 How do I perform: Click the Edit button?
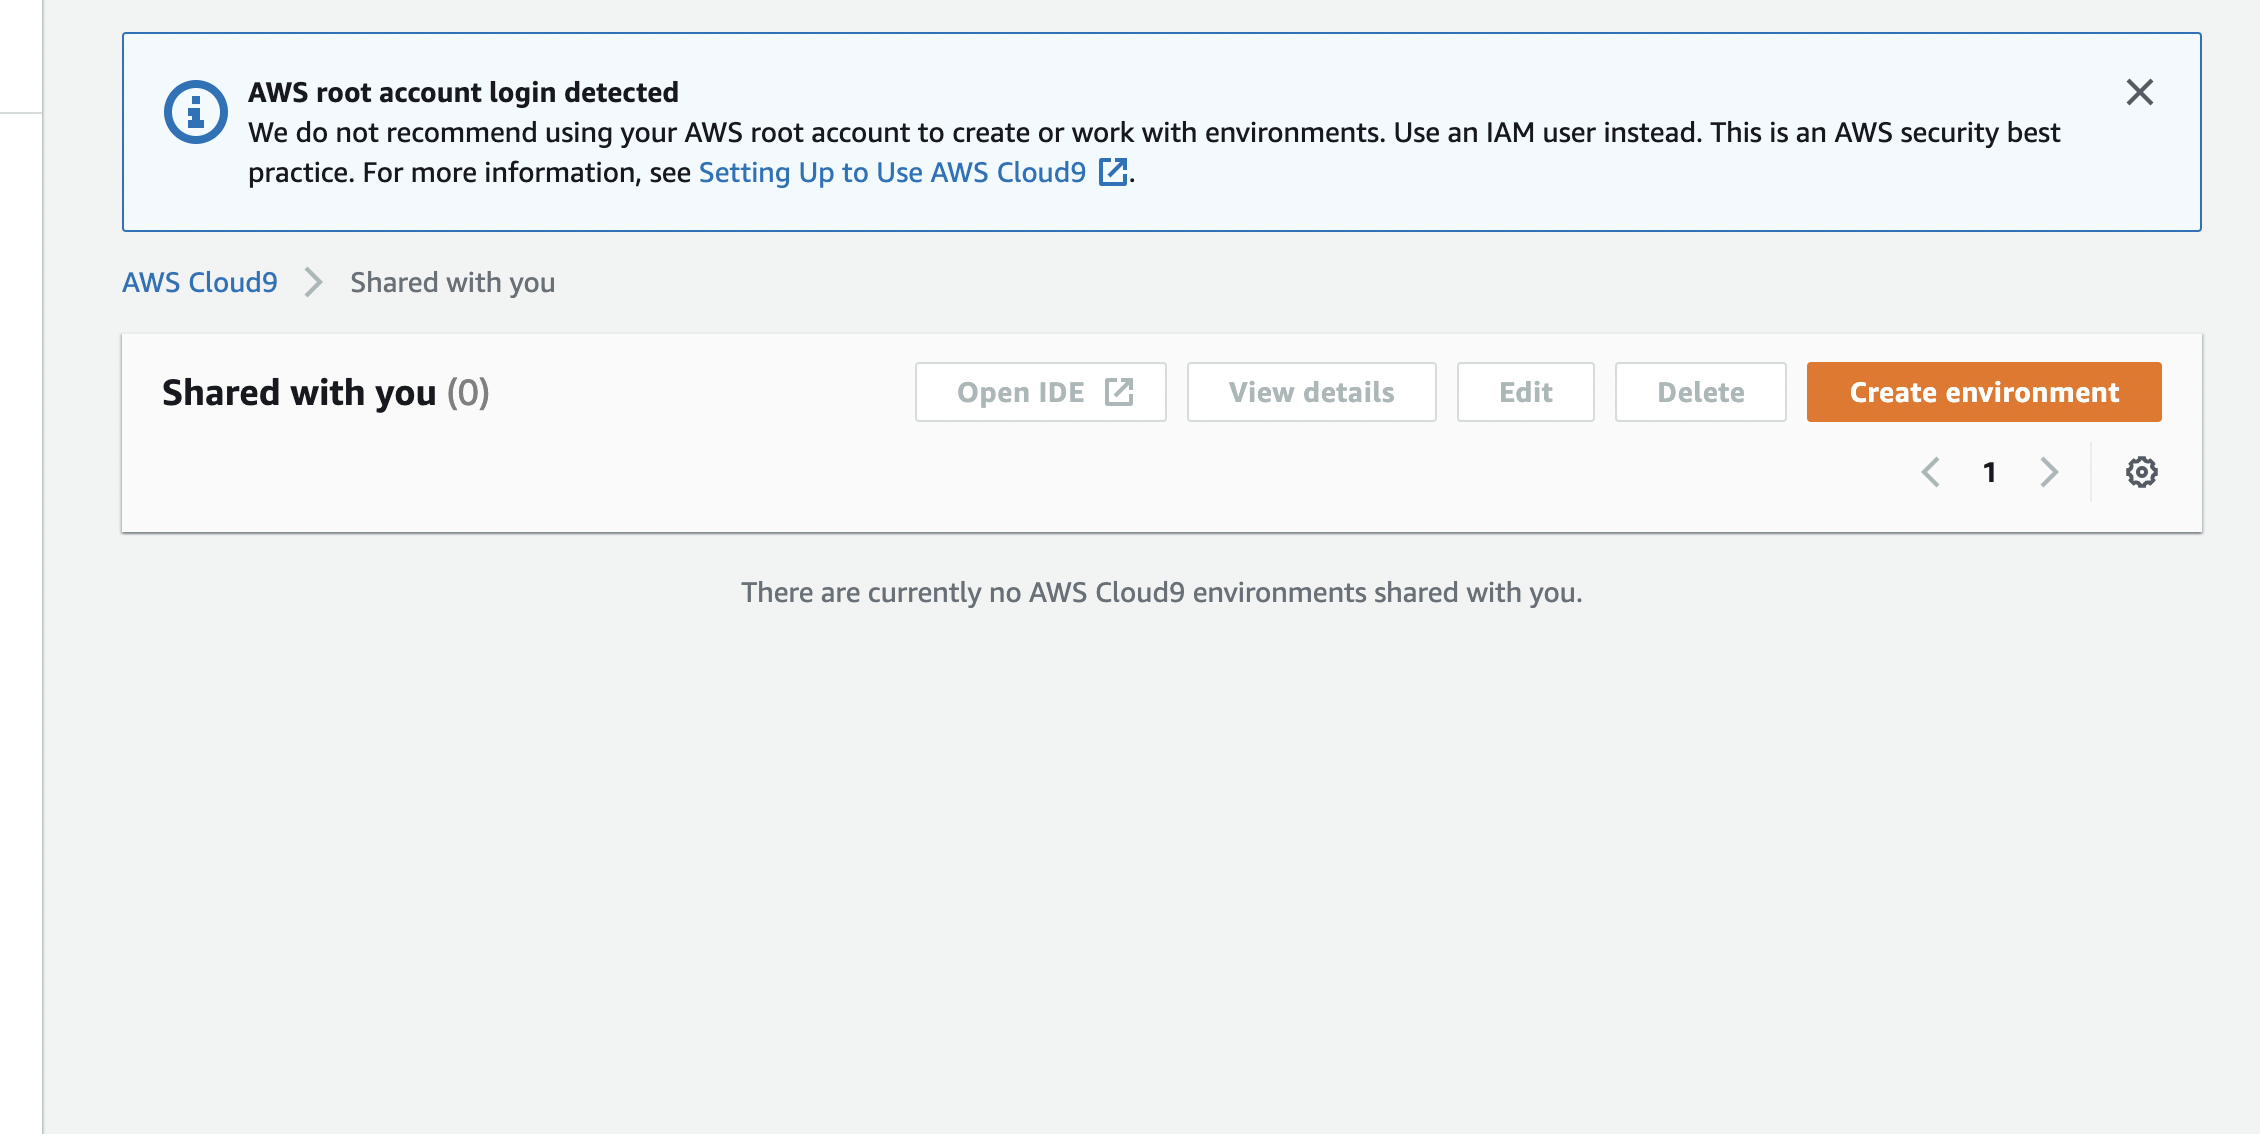click(1525, 392)
